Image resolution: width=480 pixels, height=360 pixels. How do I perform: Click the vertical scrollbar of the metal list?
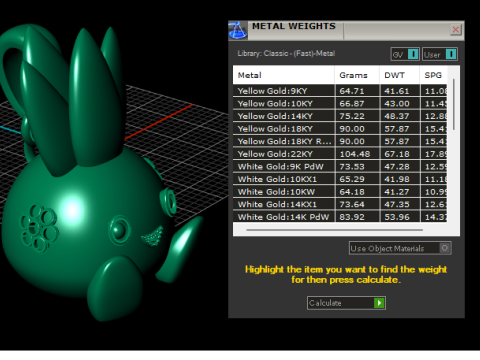coord(453,105)
